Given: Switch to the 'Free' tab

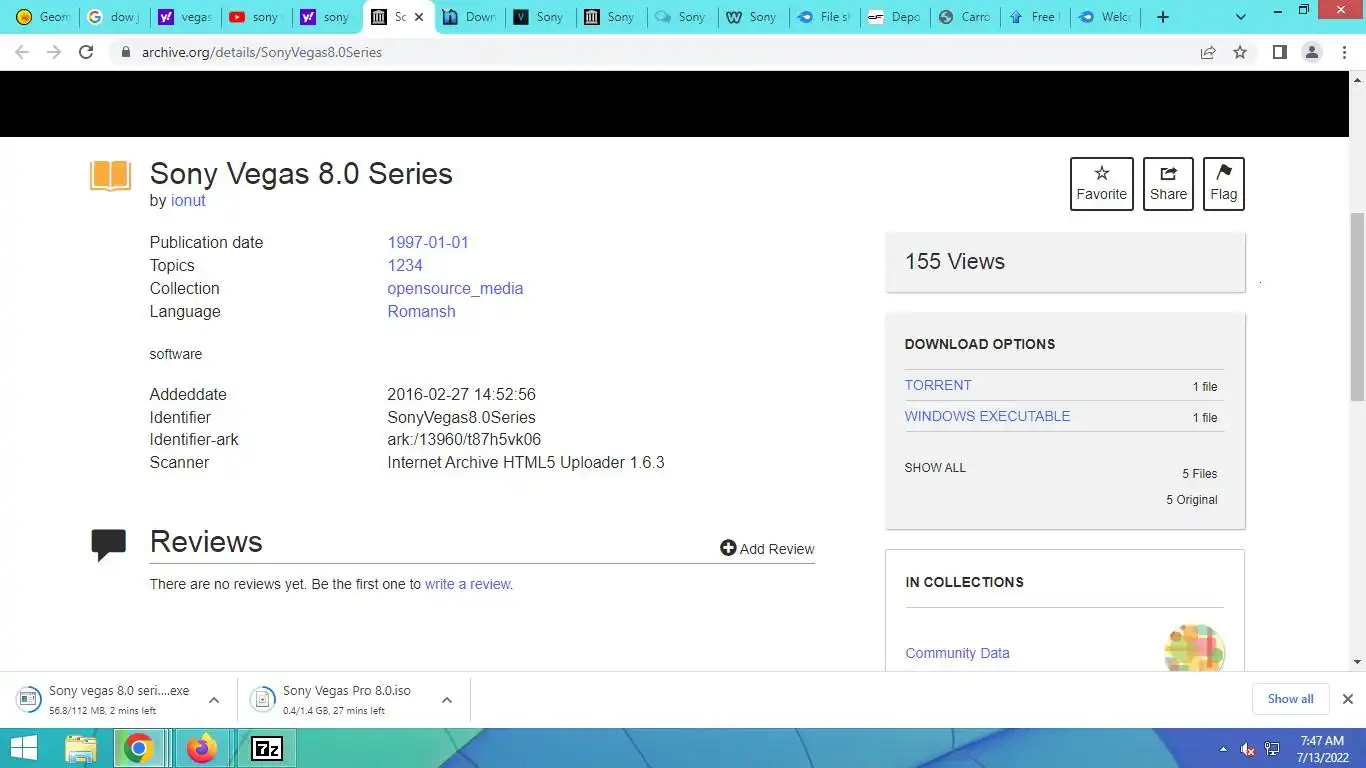Looking at the screenshot, I should tap(1034, 17).
